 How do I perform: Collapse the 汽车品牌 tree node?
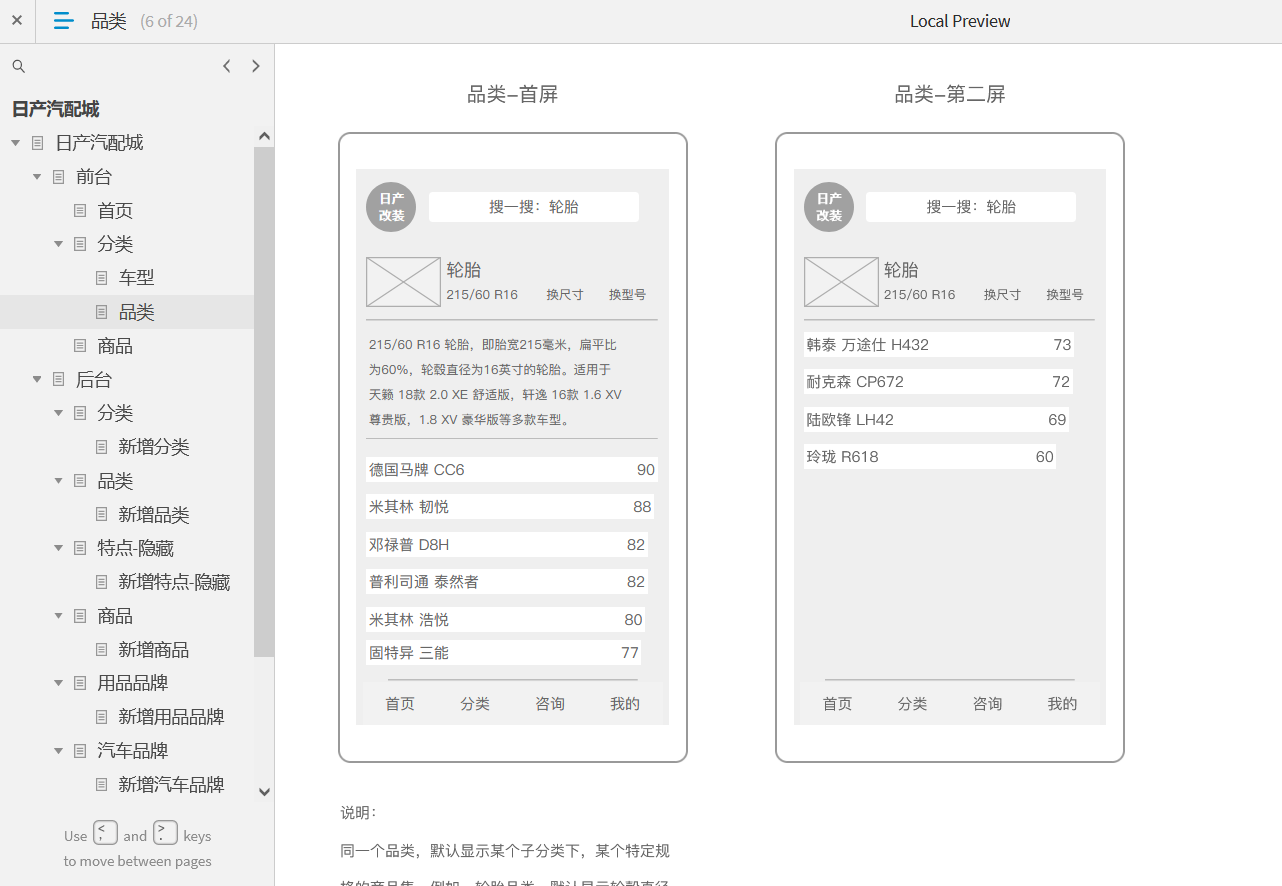[x=59, y=751]
